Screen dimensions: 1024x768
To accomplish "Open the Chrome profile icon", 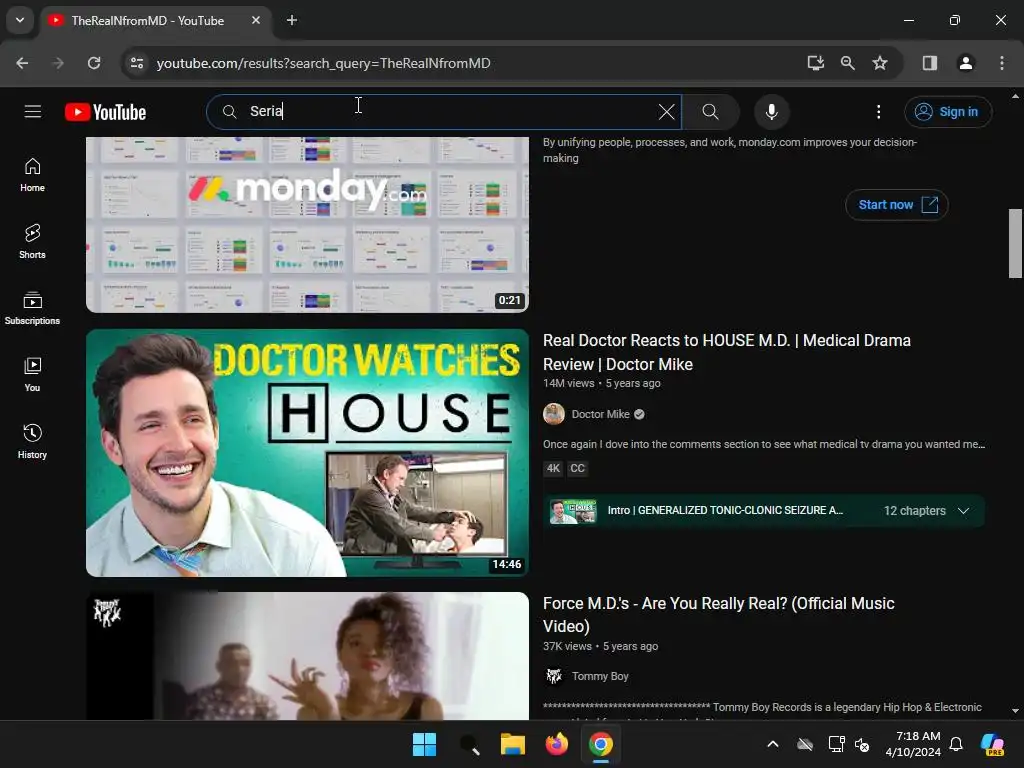I will 965,63.
